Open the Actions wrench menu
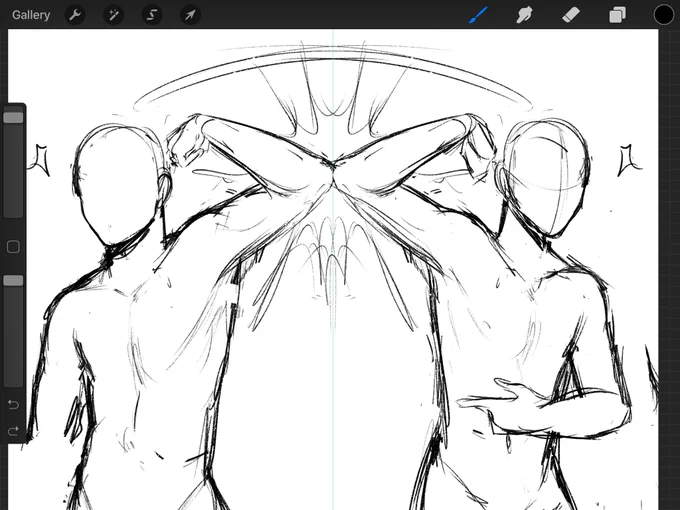Screen dimensions: 680x510 [x=75, y=15]
